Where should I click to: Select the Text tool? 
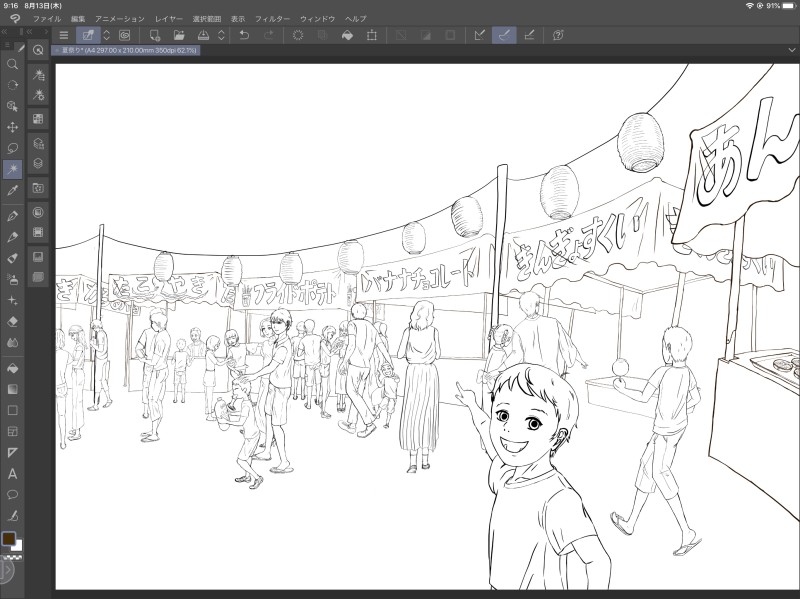coord(13,473)
